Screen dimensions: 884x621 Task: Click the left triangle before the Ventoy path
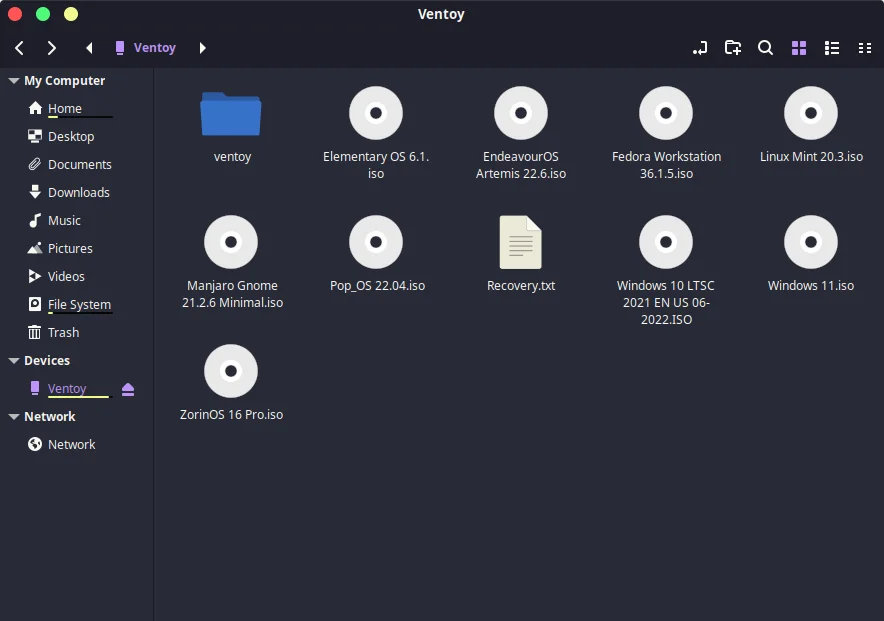coord(89,48)
